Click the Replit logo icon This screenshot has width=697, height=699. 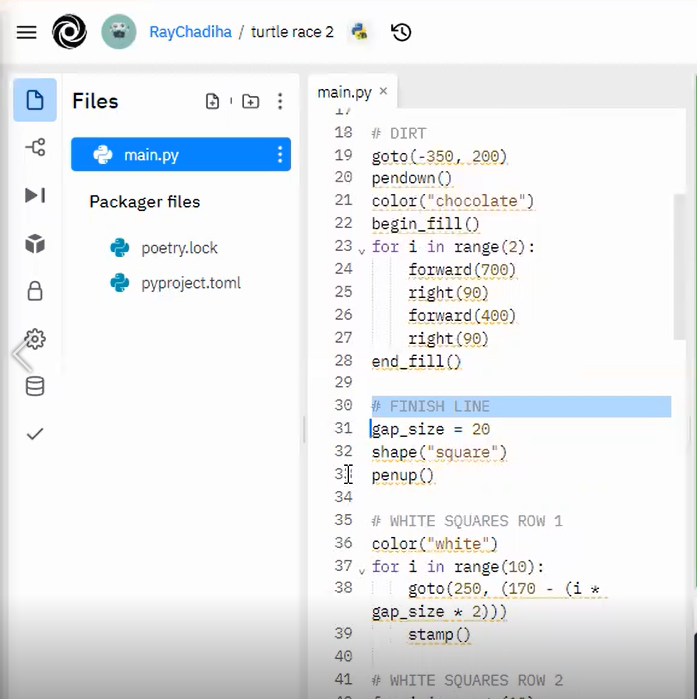click(x=70, y=32)
